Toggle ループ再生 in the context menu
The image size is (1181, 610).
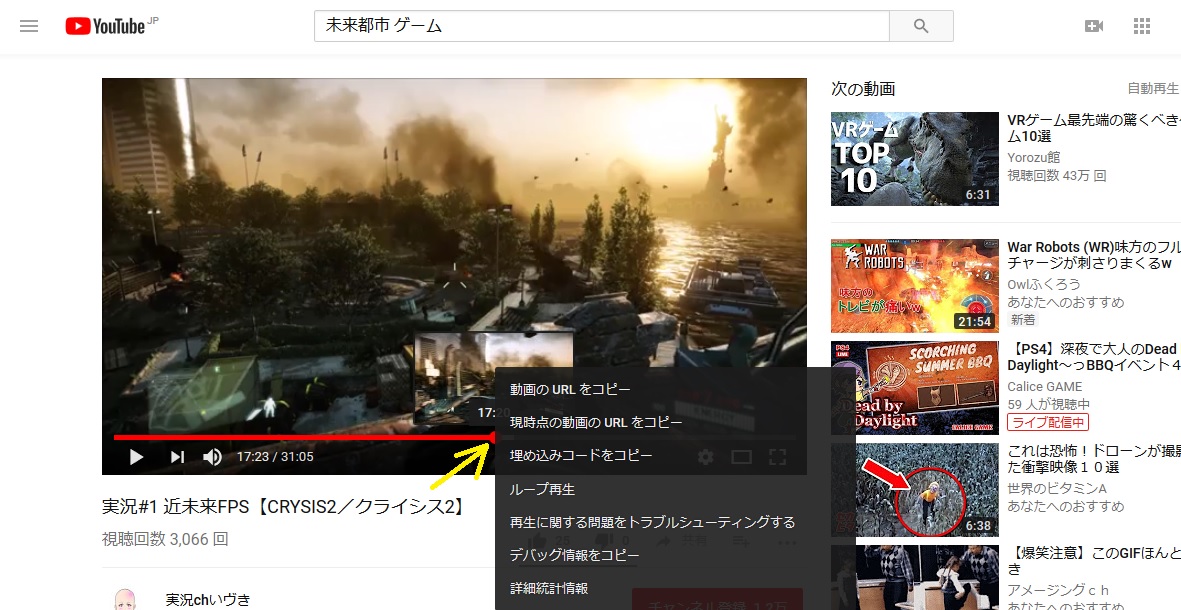[x=542, y=489]
